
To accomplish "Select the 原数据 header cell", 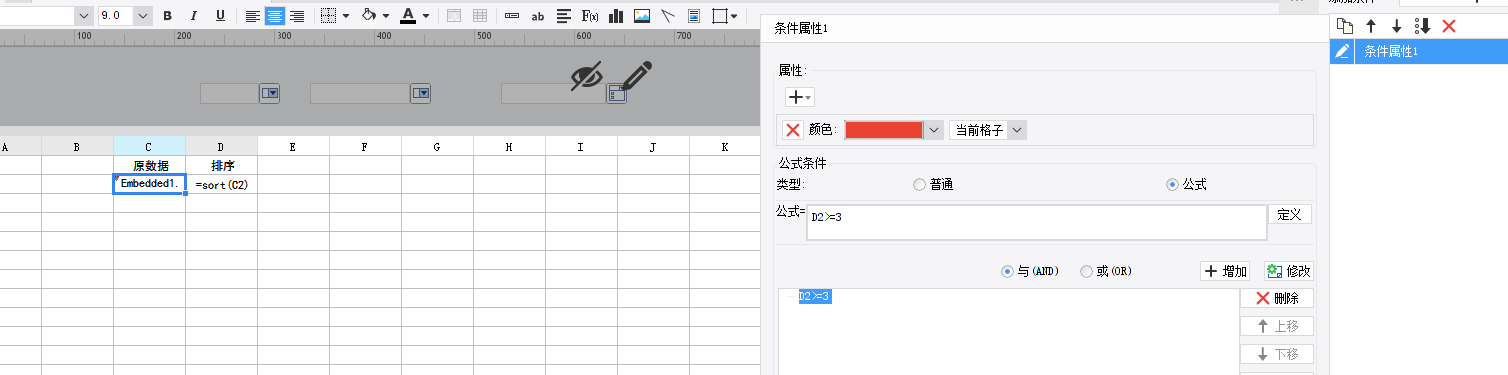I will click(150, 165).
